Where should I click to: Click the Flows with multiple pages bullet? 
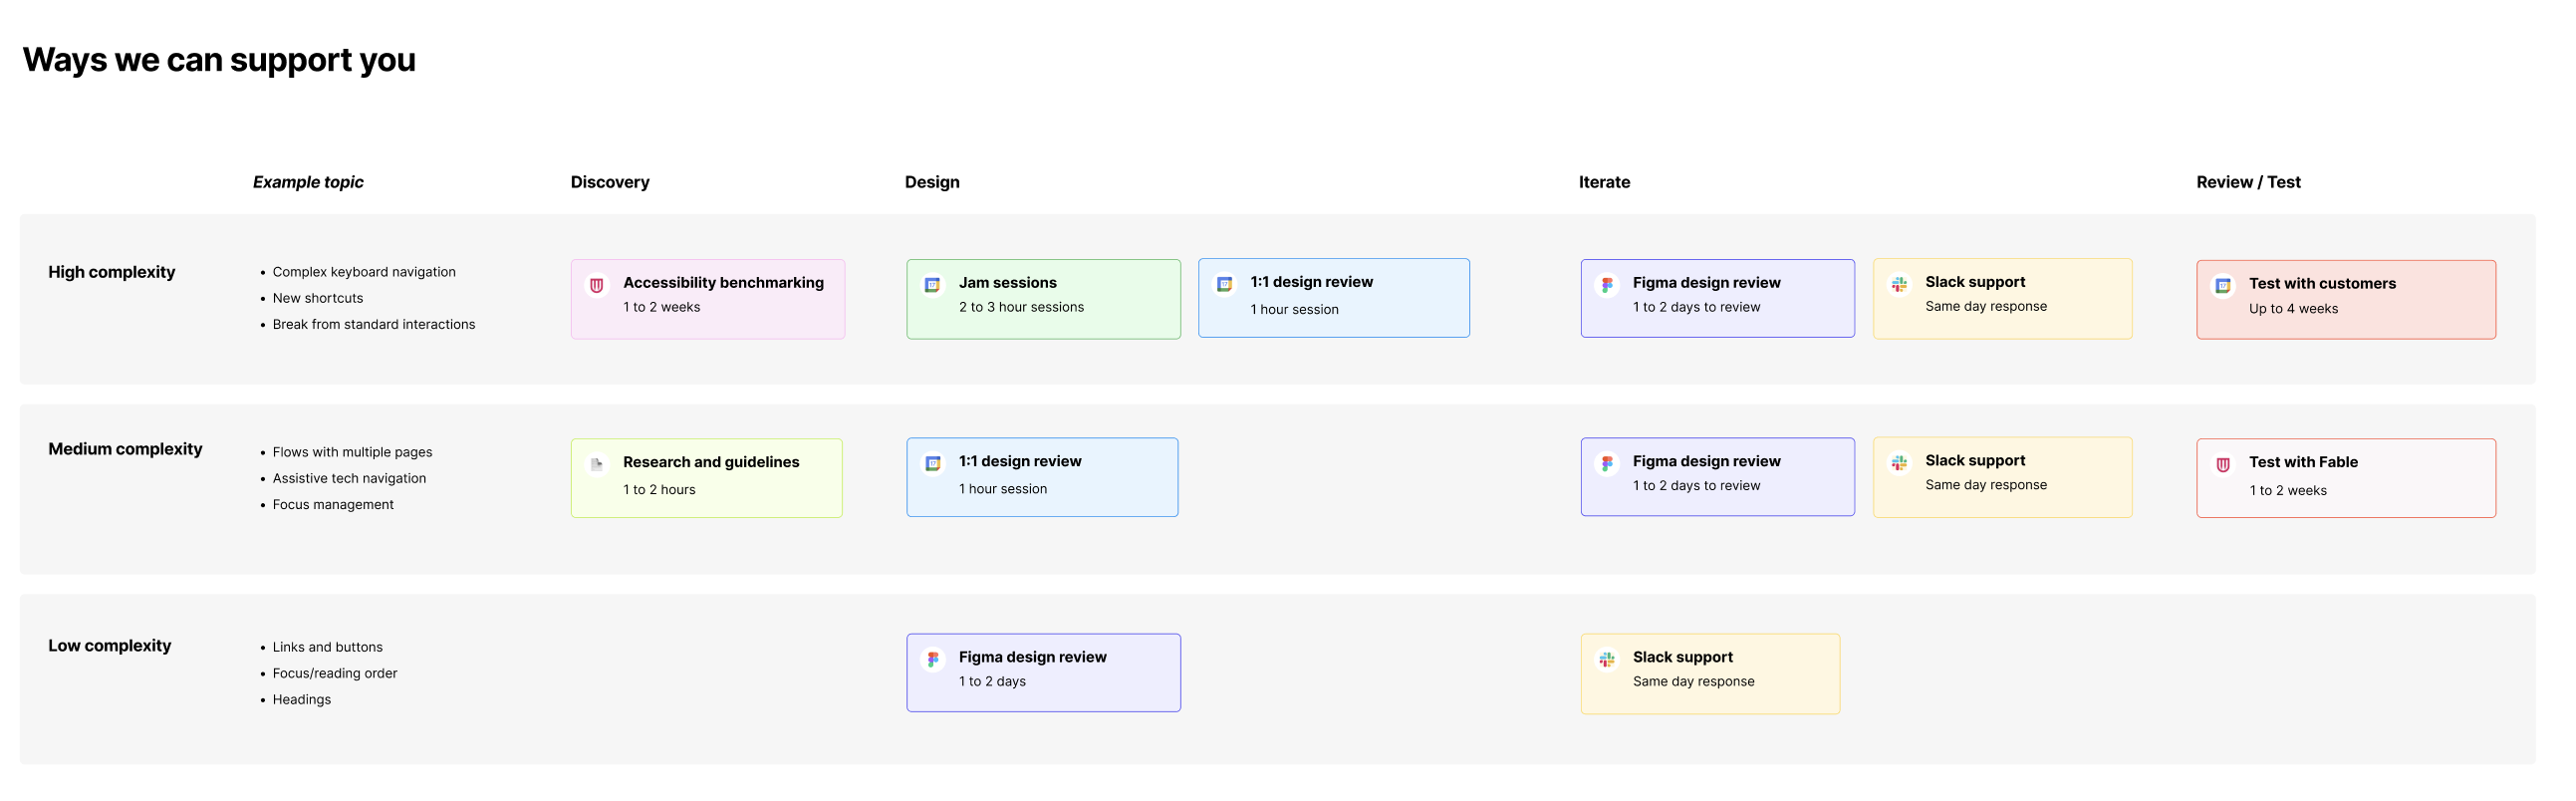pos(352,452)
